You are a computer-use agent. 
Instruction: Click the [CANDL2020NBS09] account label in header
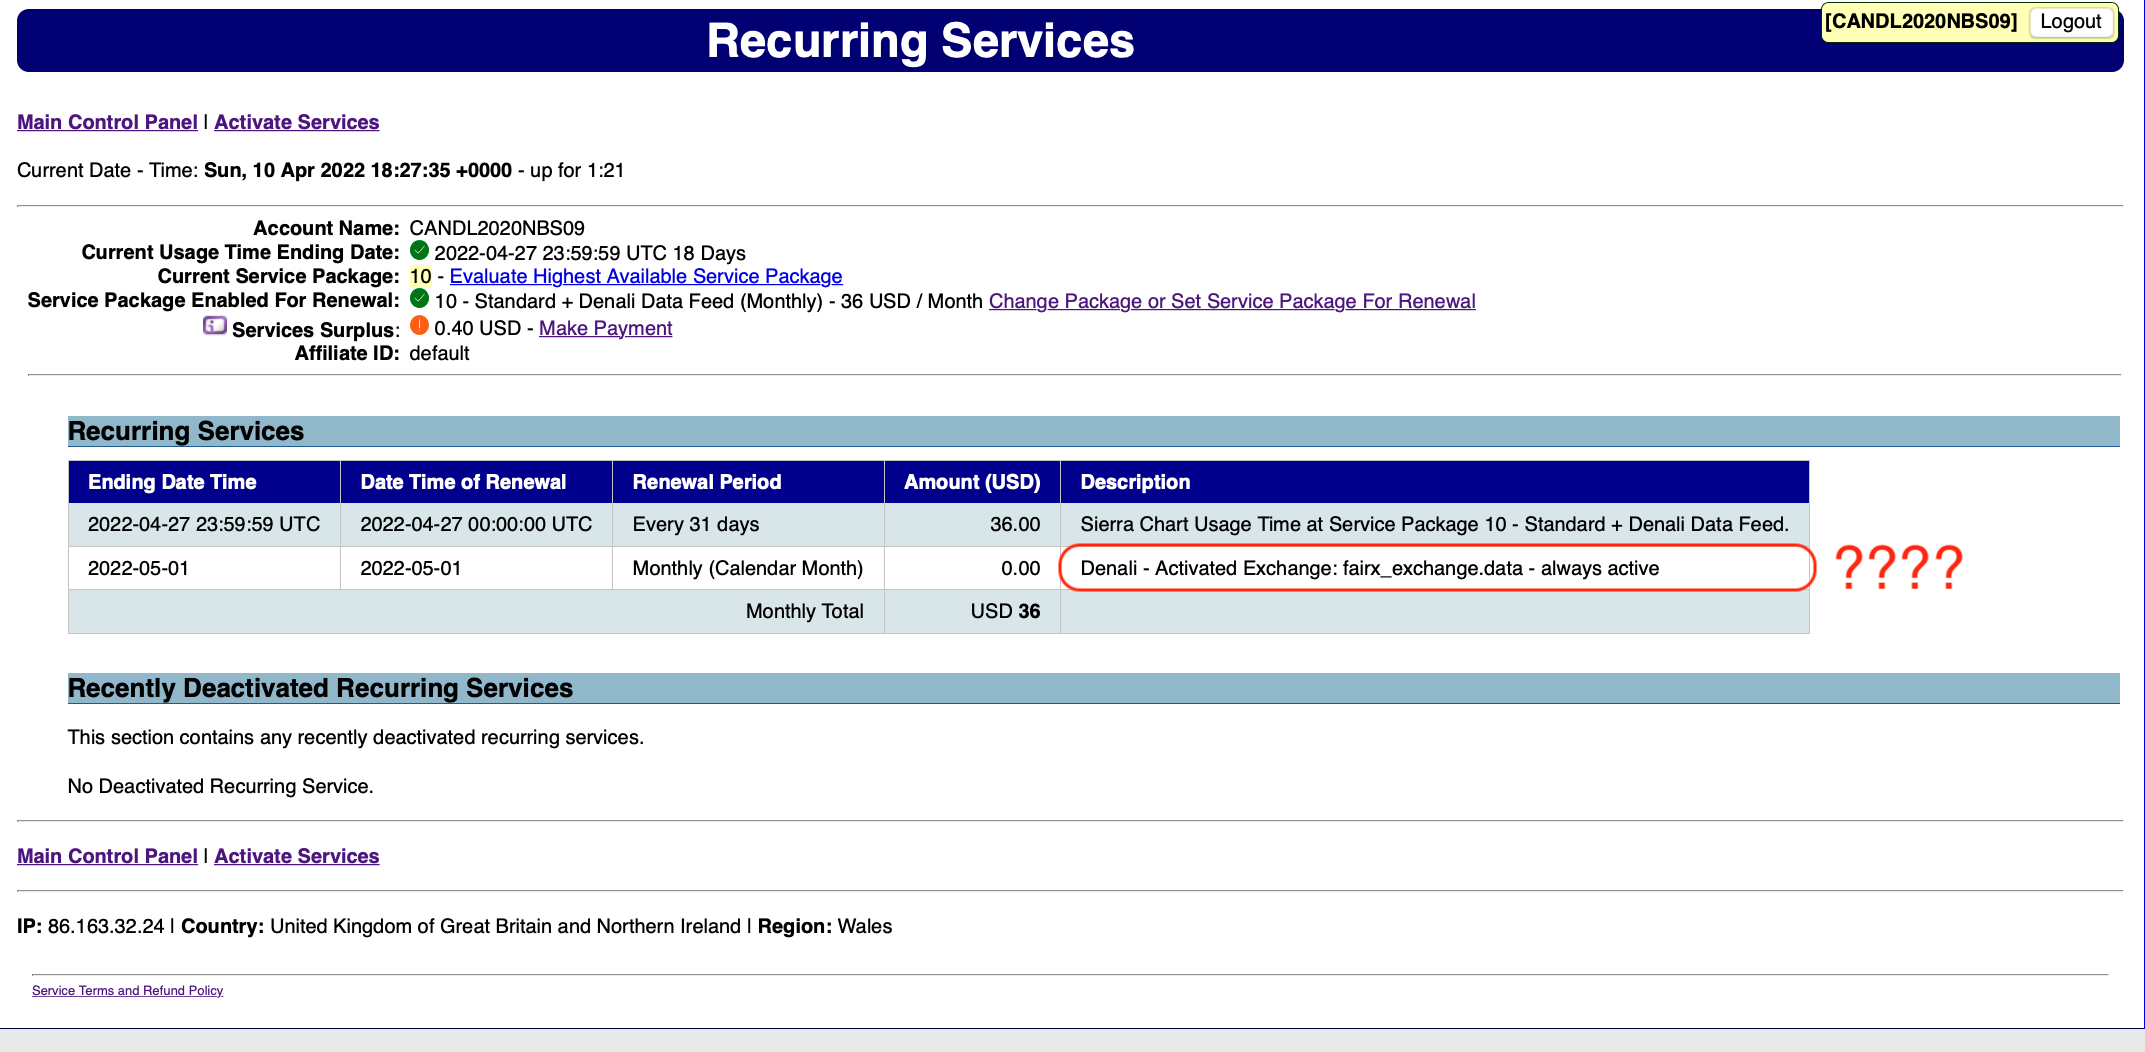[1921, 21]
